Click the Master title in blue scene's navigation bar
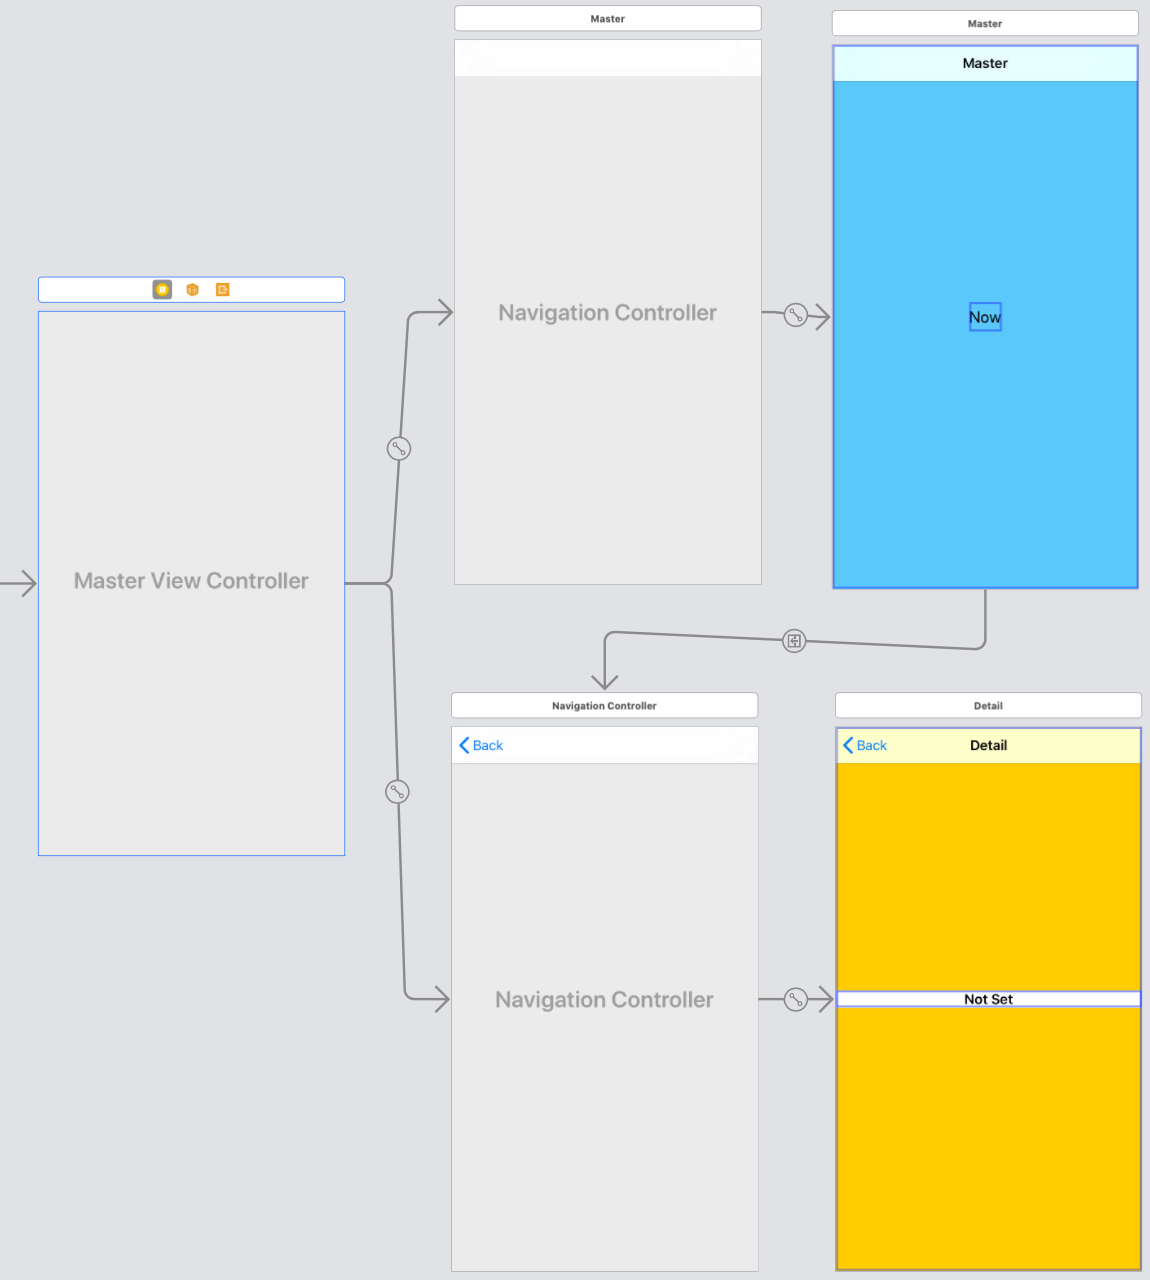 (x=985, y=63)
